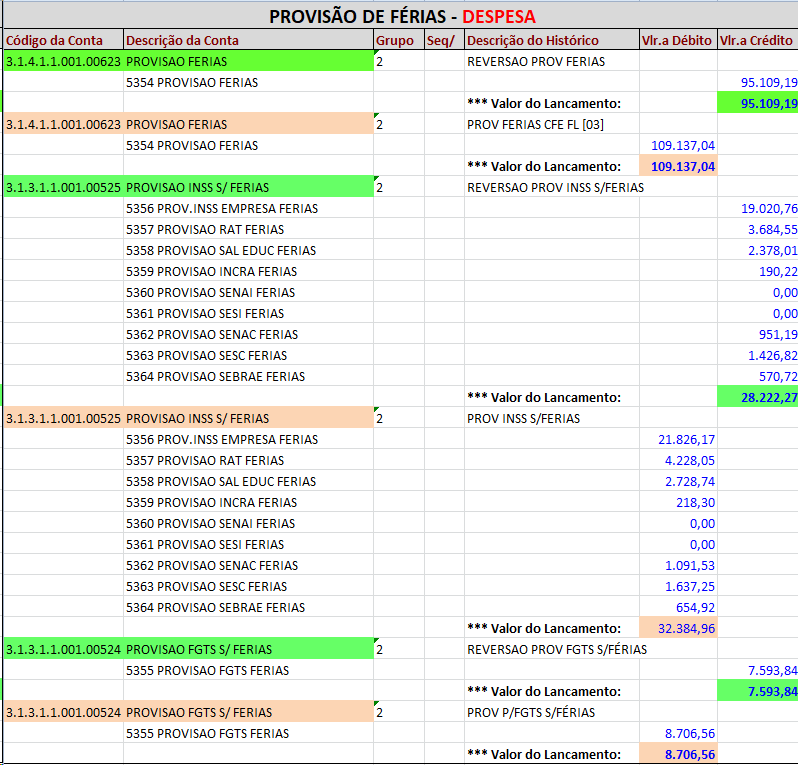Select the REVERSAO PROV FGTS S/FÉRIAS cell
Image resolution: width=798 pixels, height=765 pixels.
550,649
